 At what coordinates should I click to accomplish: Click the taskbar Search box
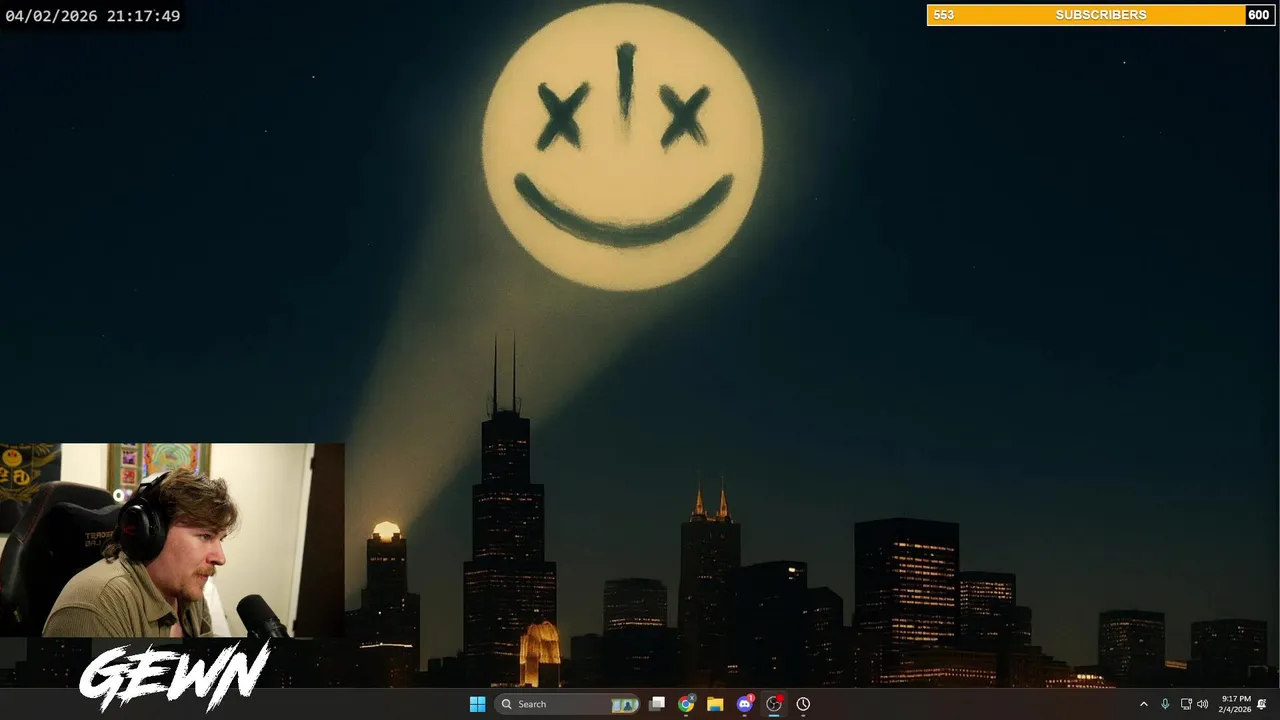pyautogui.click(x=568, y=704)
